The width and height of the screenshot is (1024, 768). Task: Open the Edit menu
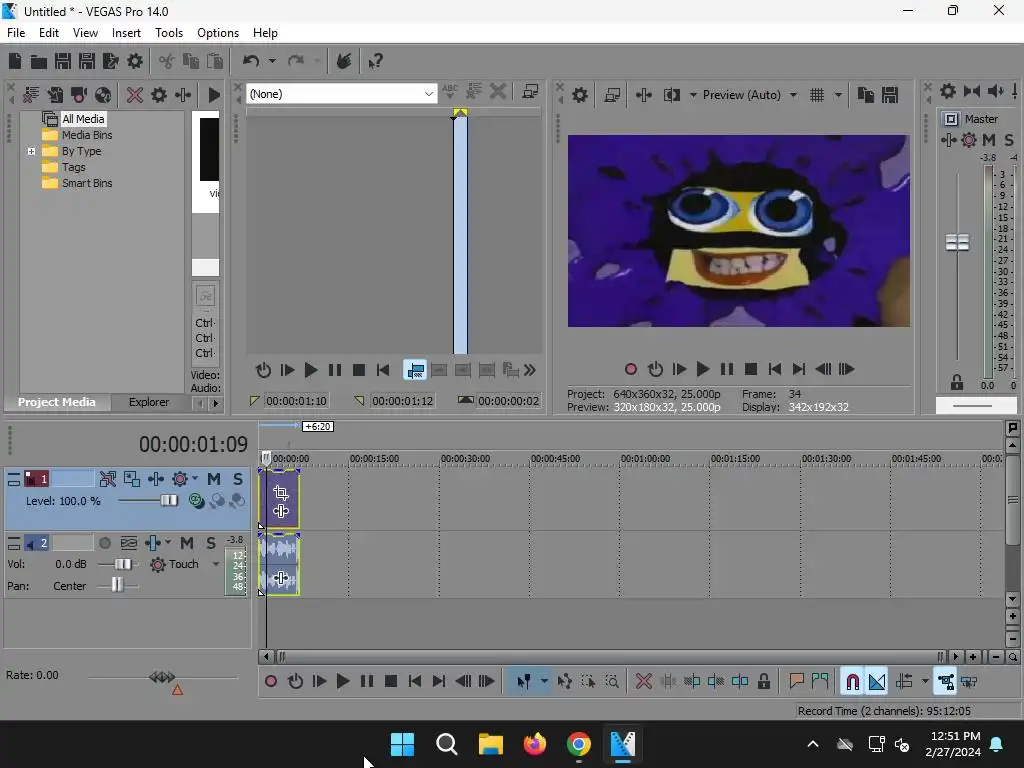pos(48,33)
